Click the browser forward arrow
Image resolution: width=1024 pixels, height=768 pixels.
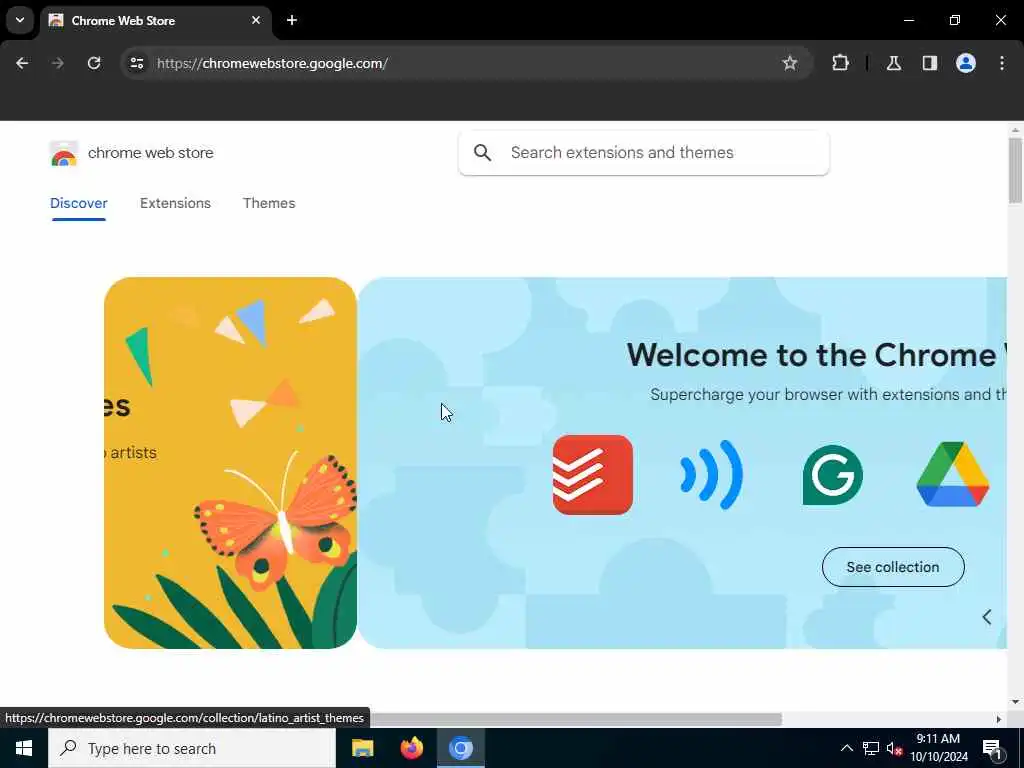(57, 63)
